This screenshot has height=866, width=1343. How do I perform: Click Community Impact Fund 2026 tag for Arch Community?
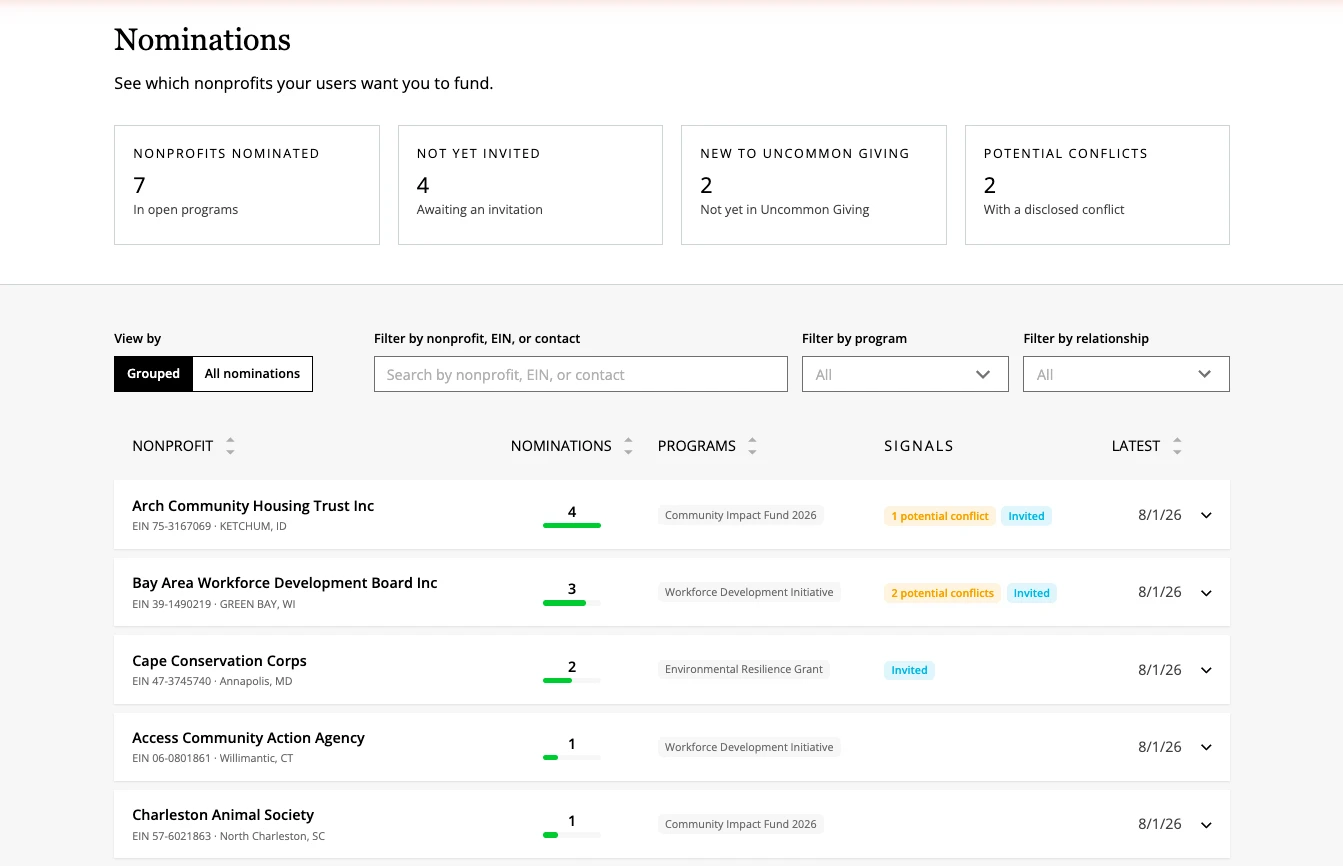[741, 515]
